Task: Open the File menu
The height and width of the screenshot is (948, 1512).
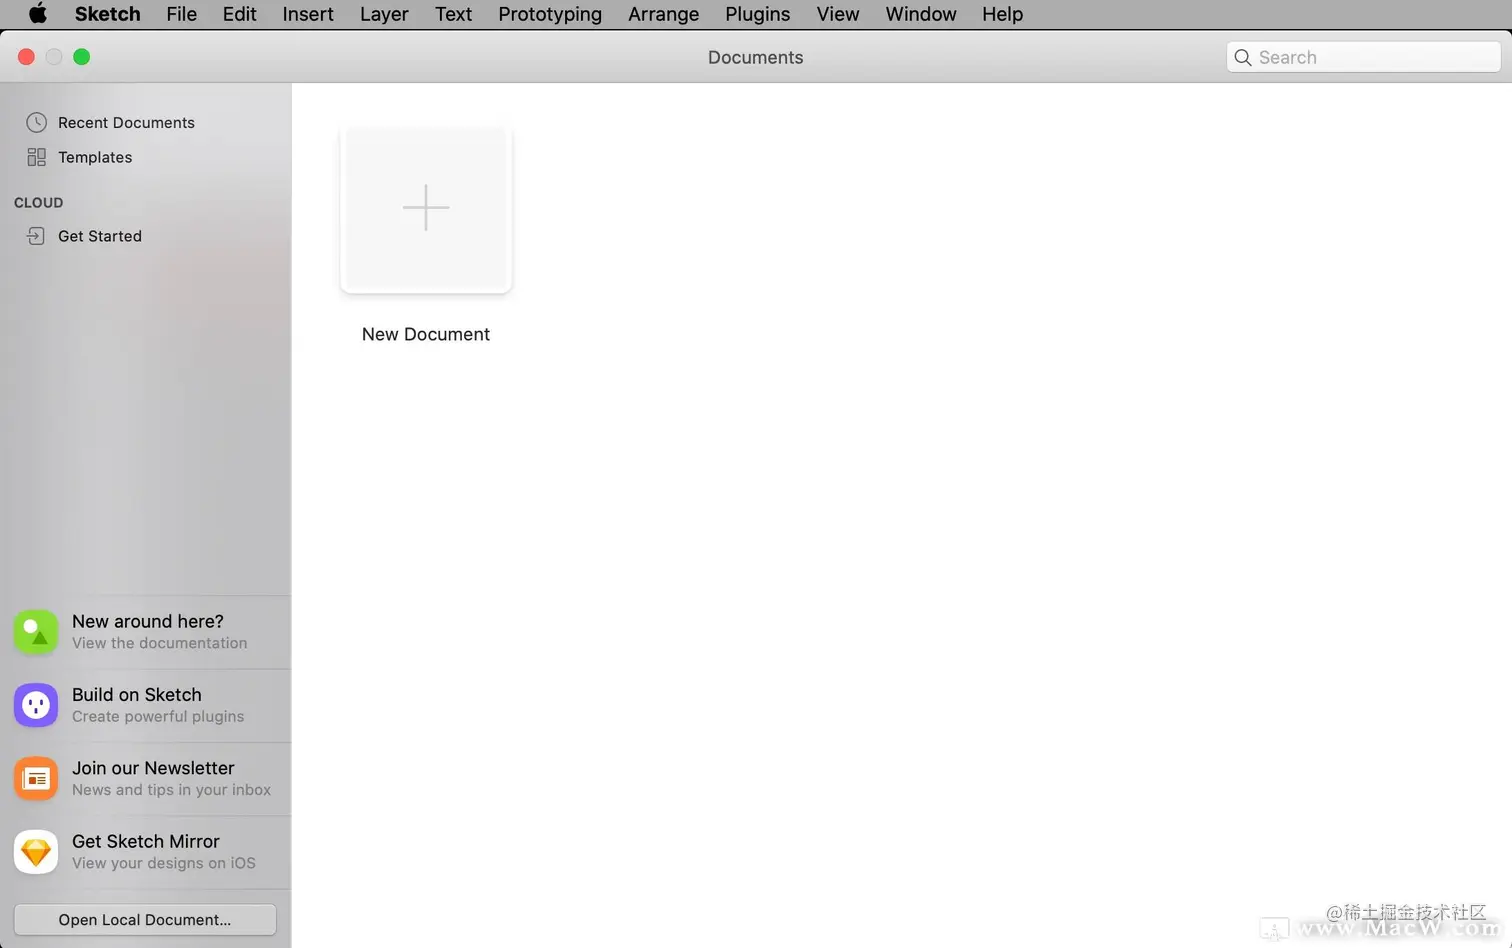Action: pyautogui.click(x=181, y=14)
